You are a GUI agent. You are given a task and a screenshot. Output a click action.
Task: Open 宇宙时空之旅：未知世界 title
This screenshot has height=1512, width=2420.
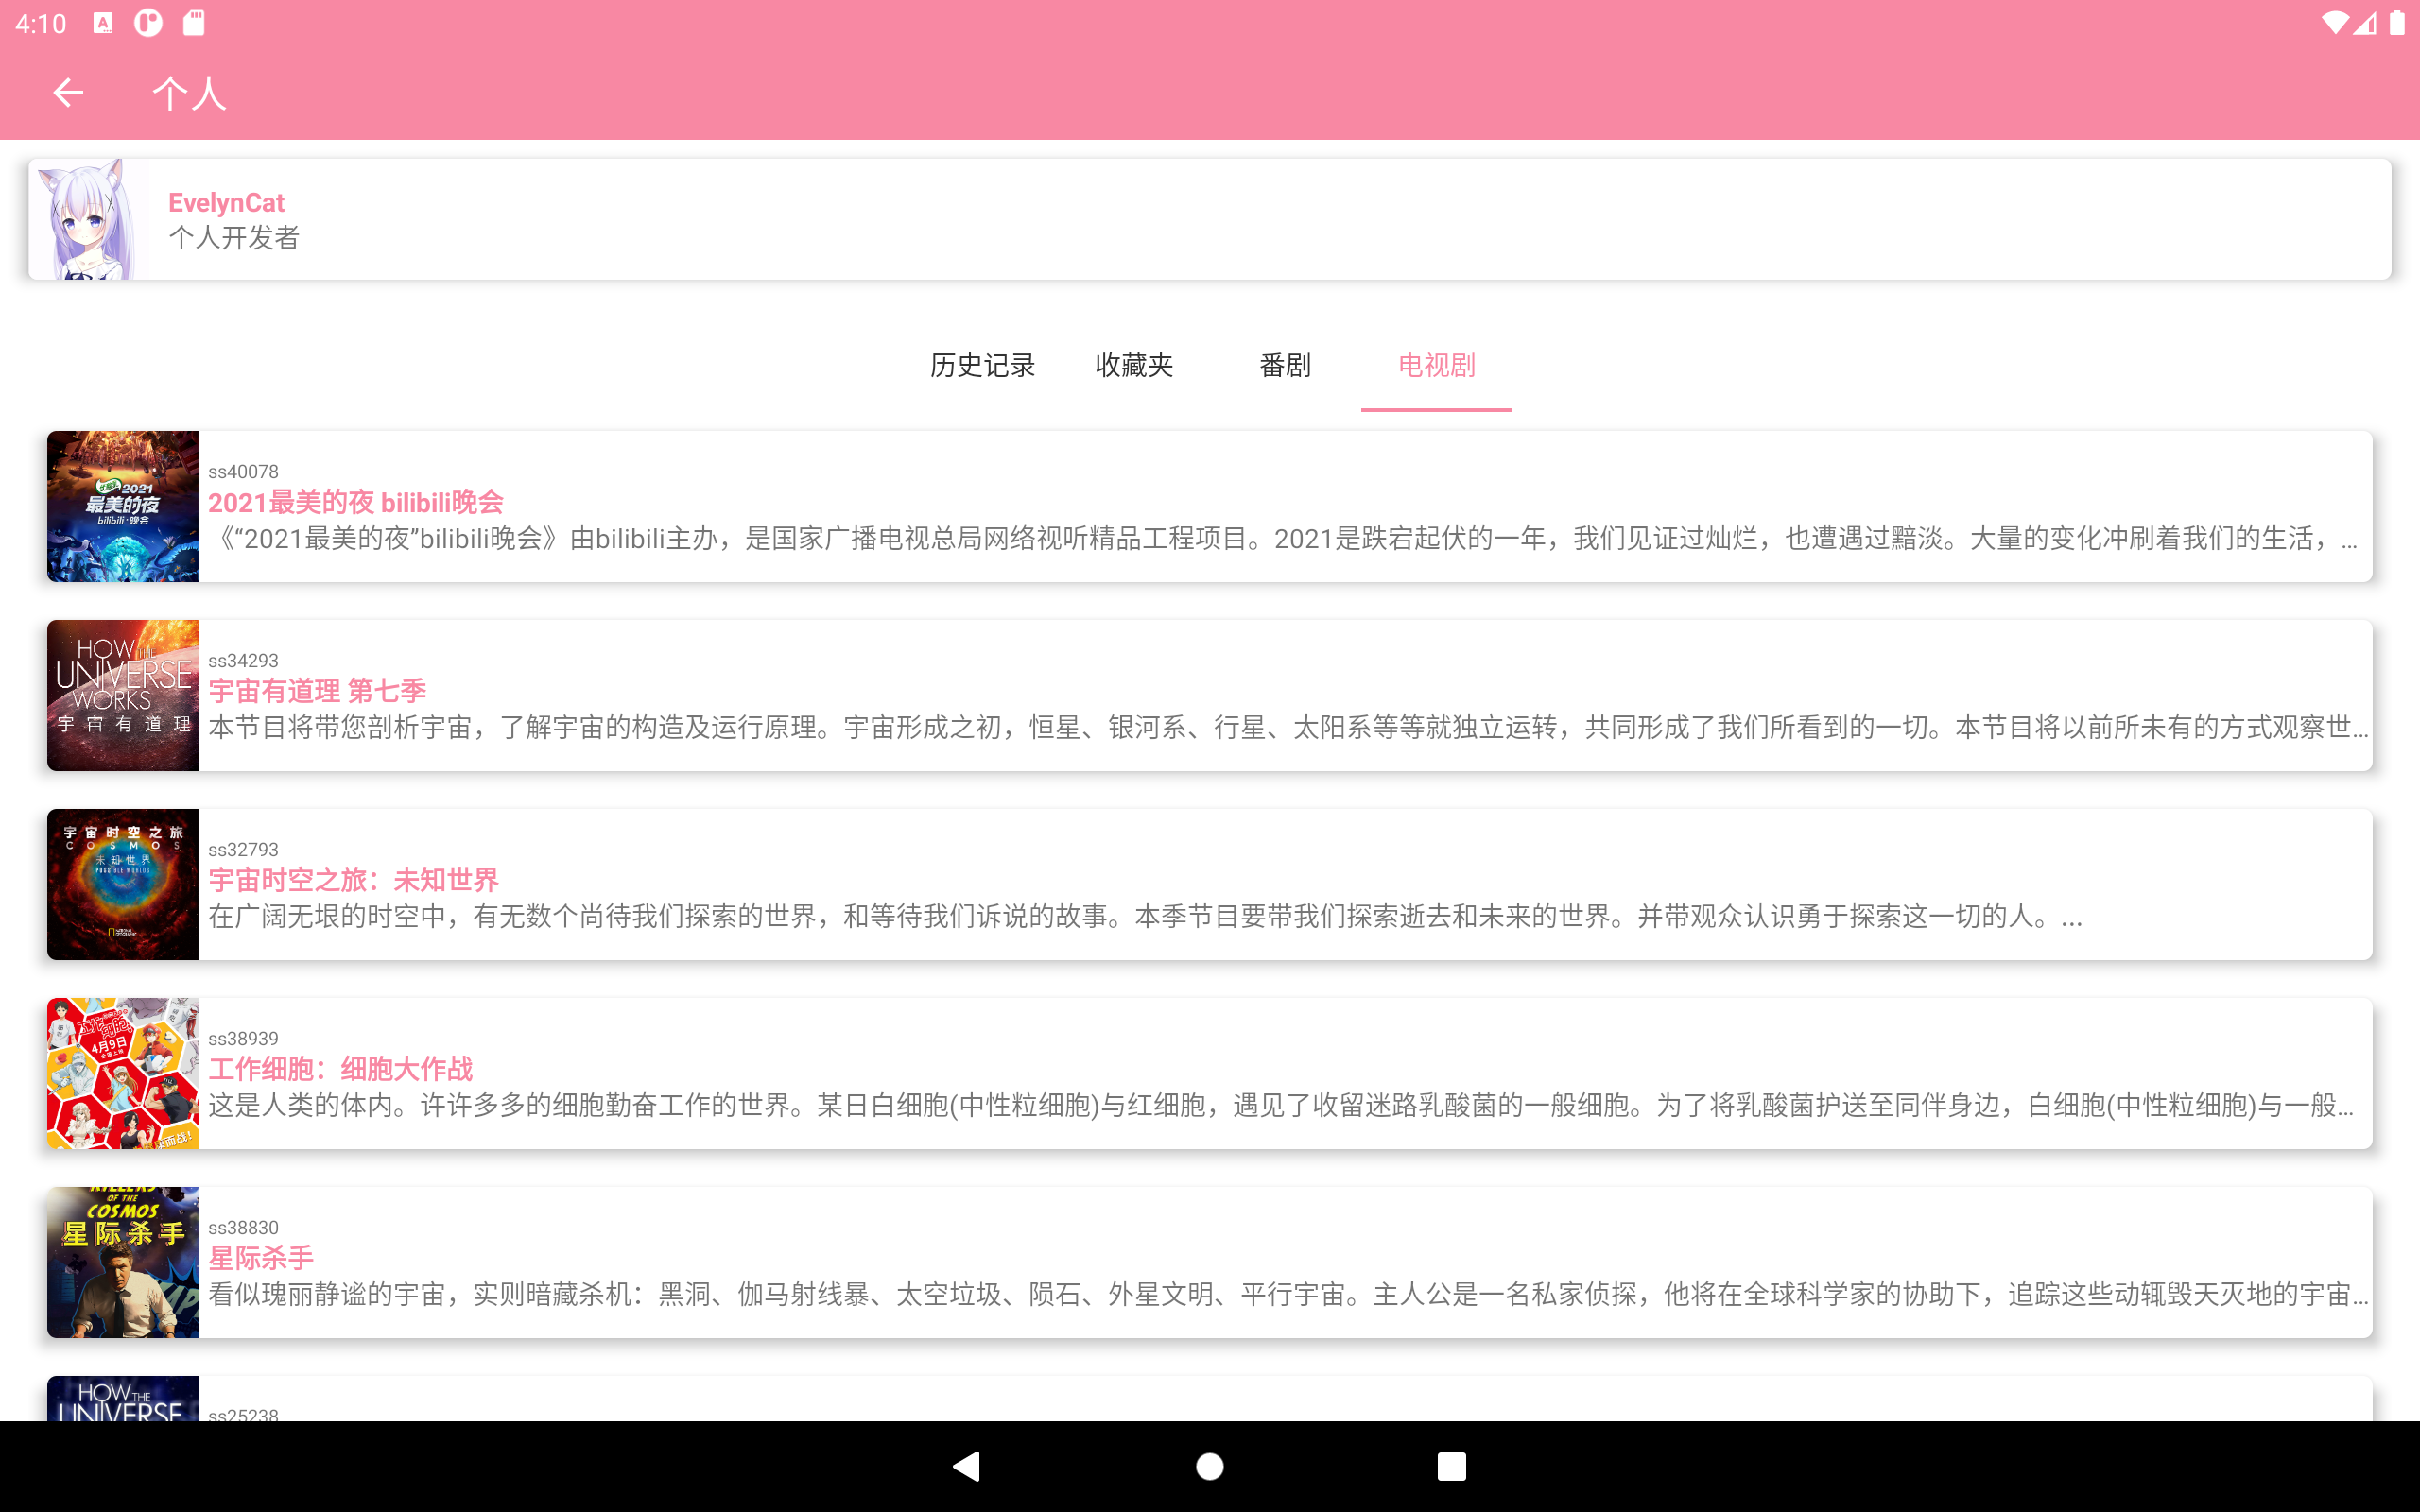click(x=353, y=880)
